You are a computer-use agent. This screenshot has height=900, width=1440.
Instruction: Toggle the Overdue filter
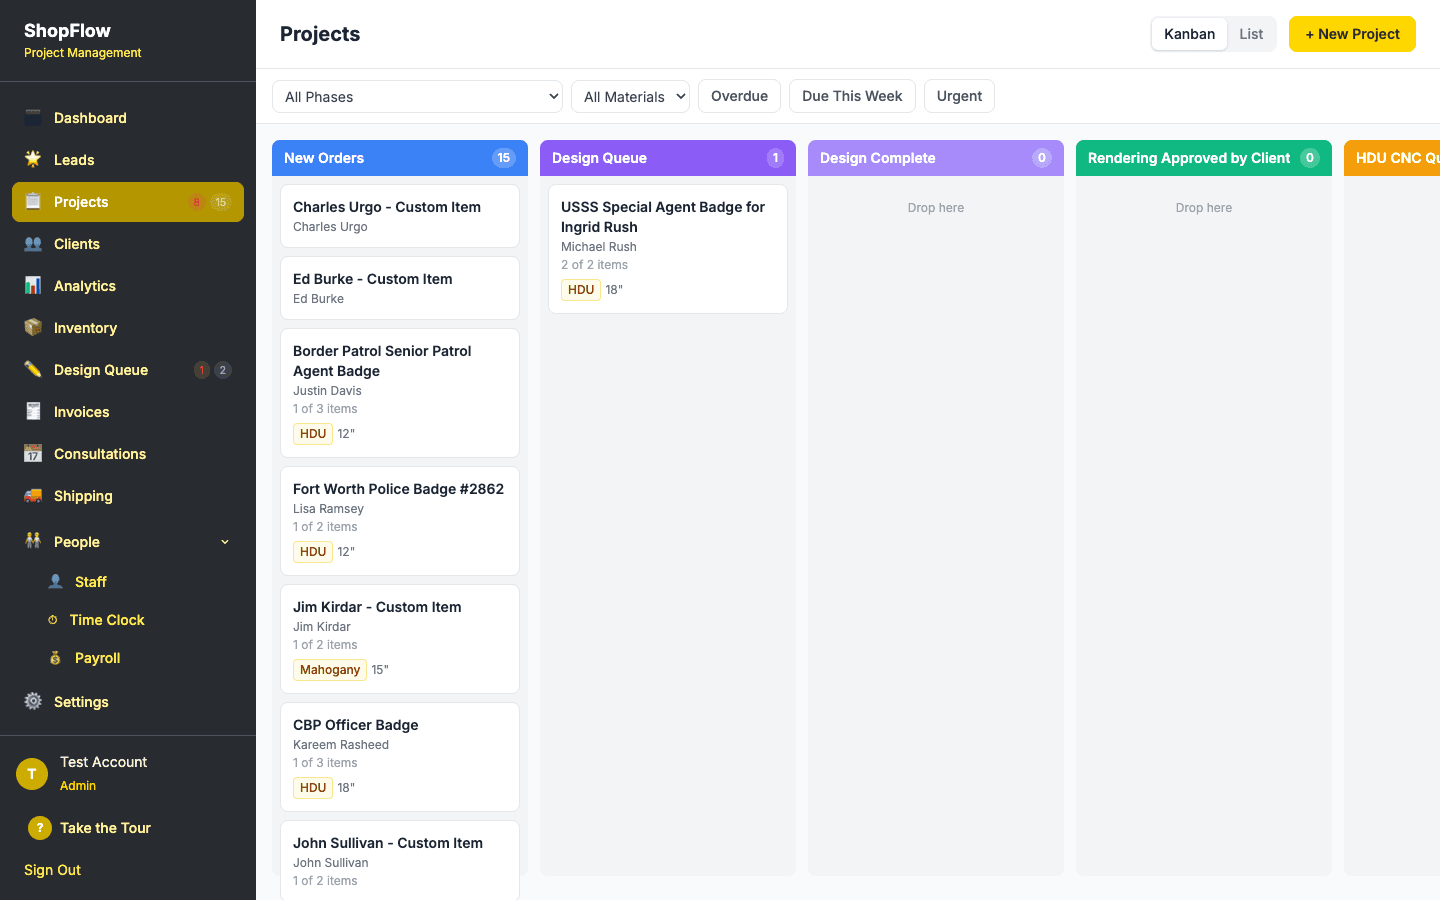tap(739, 96)
